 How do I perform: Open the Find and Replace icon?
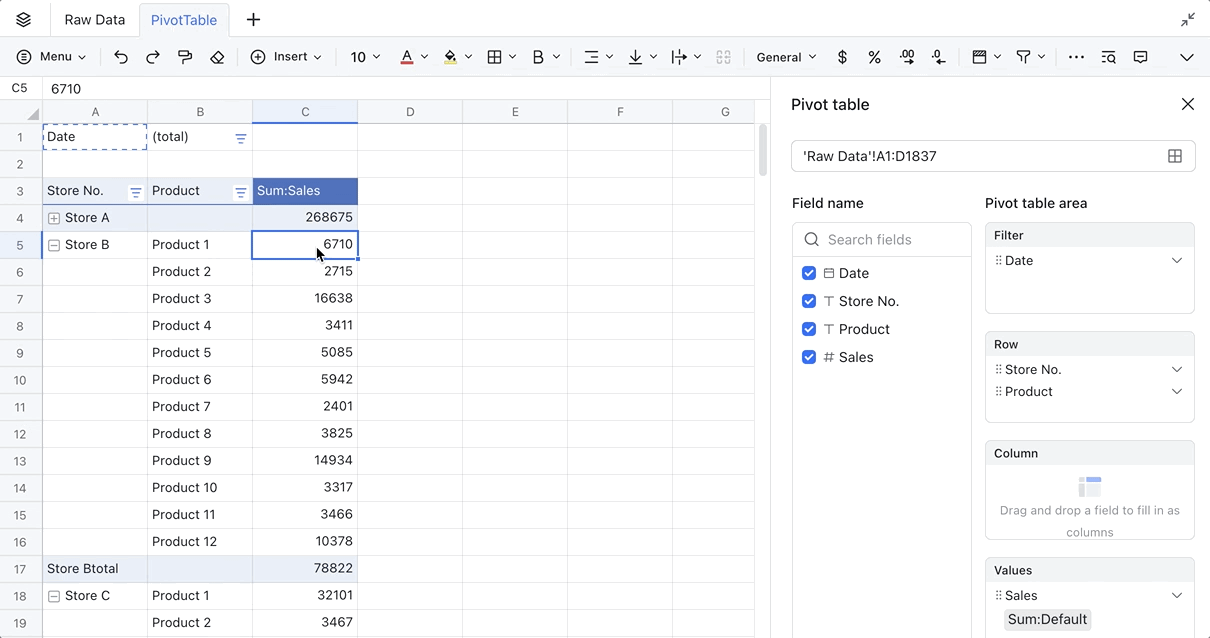coord(1108,57)
